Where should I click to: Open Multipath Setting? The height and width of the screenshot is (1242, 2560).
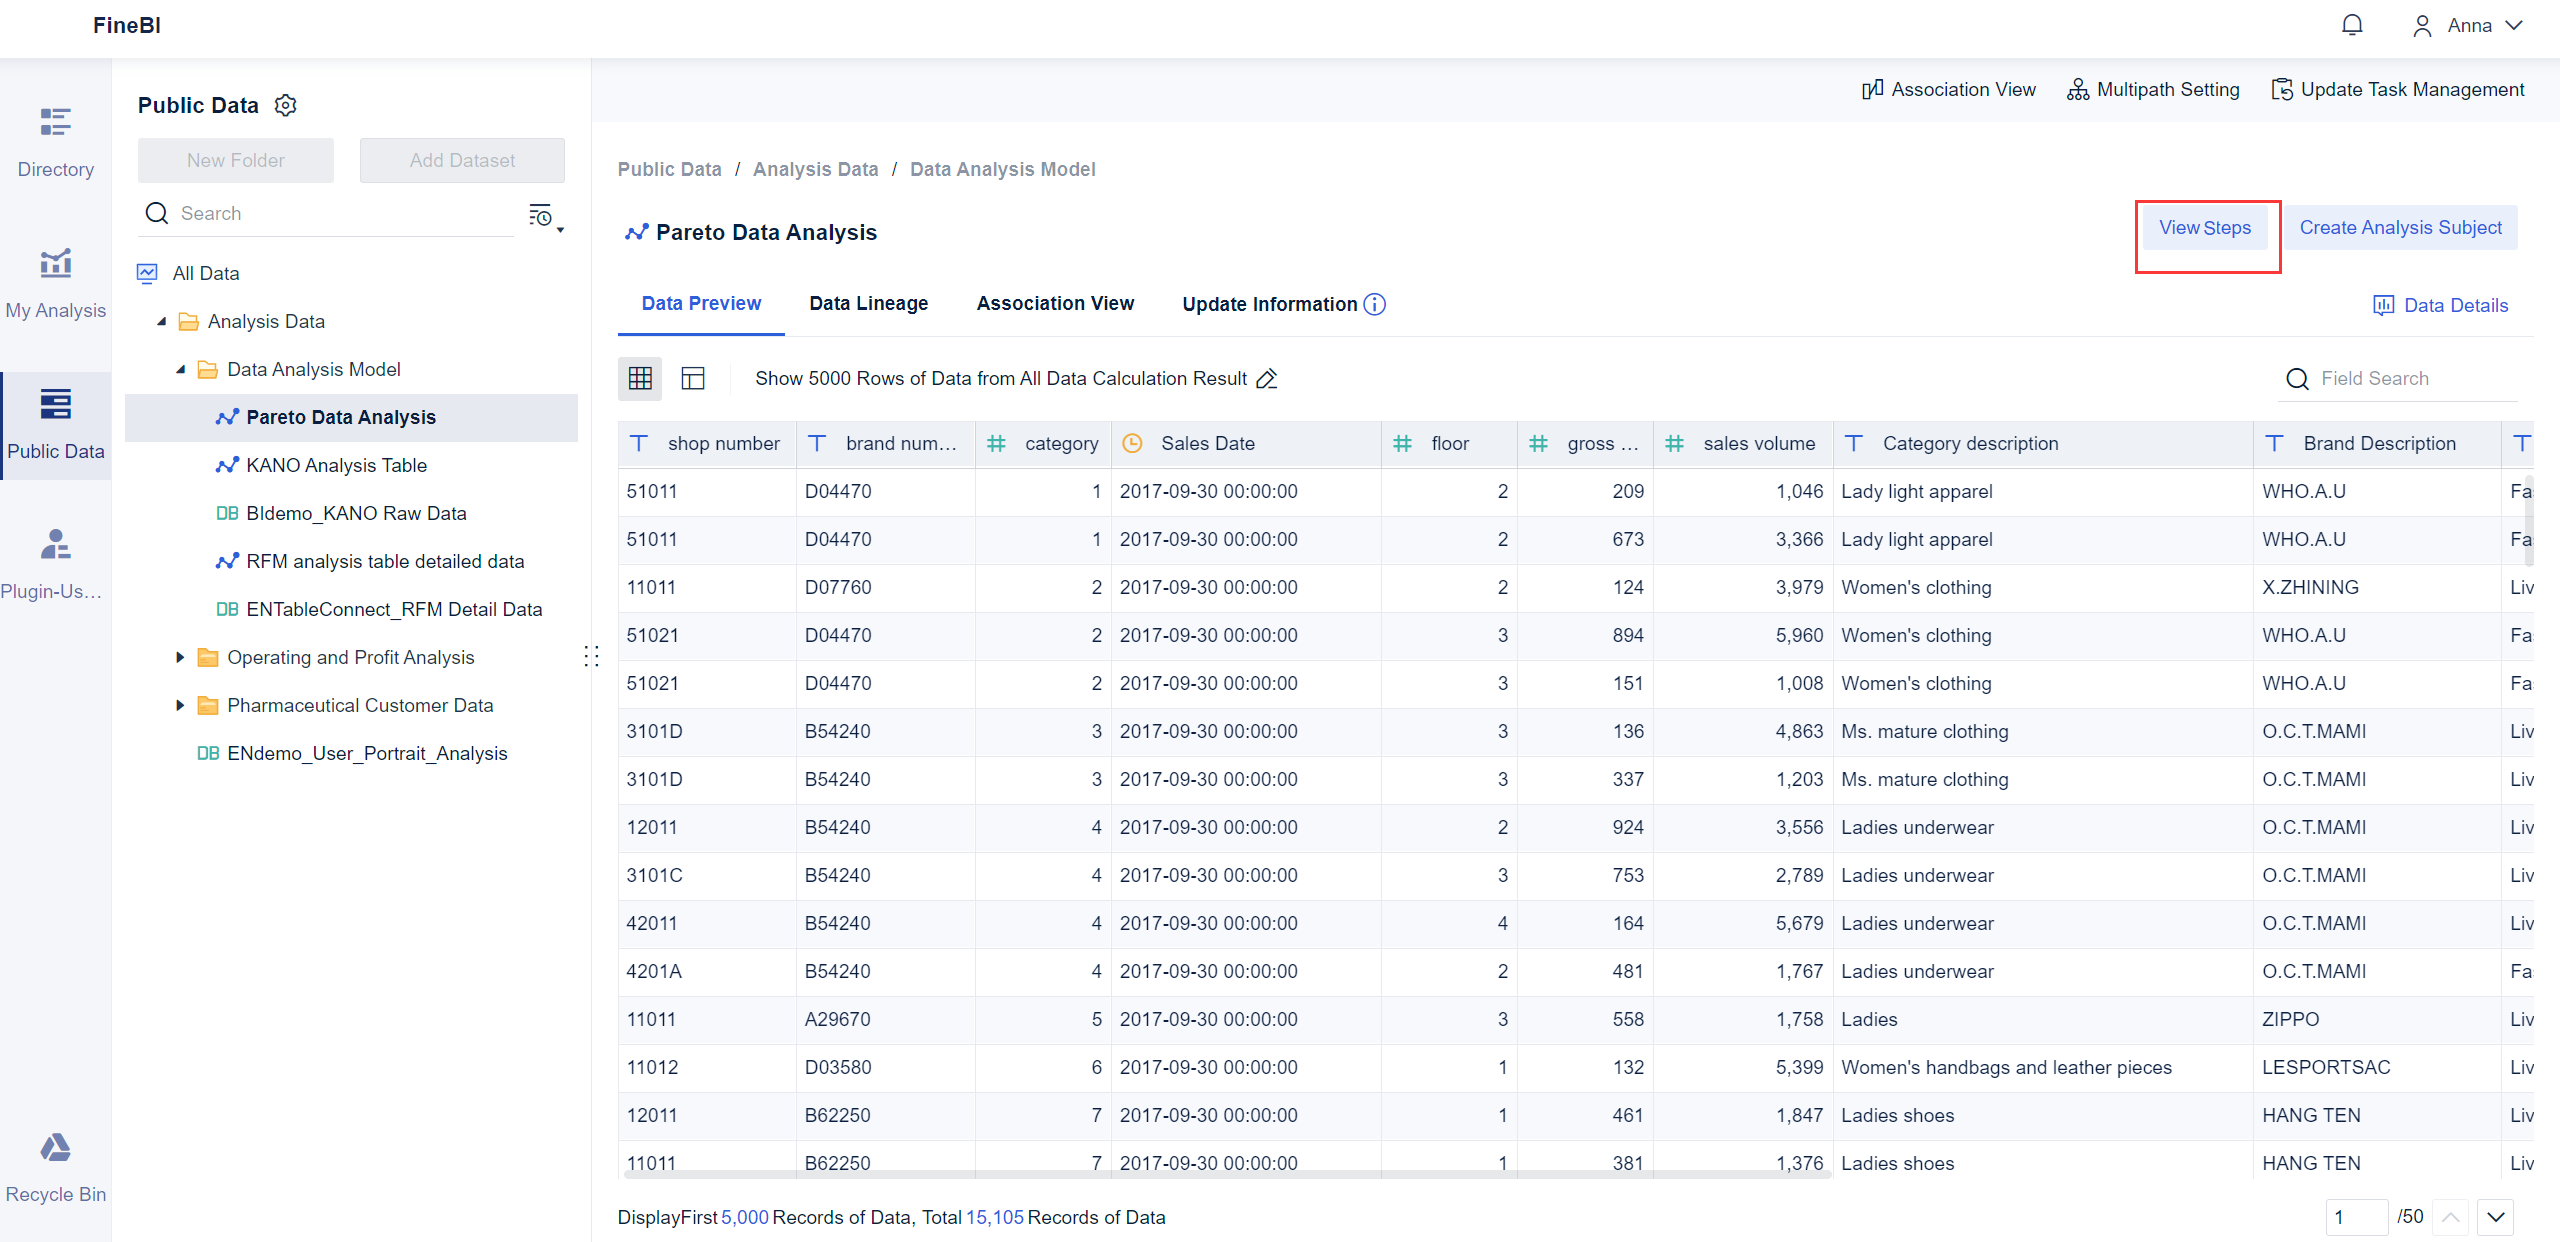pyautogui.click(x=2152, y=89)
